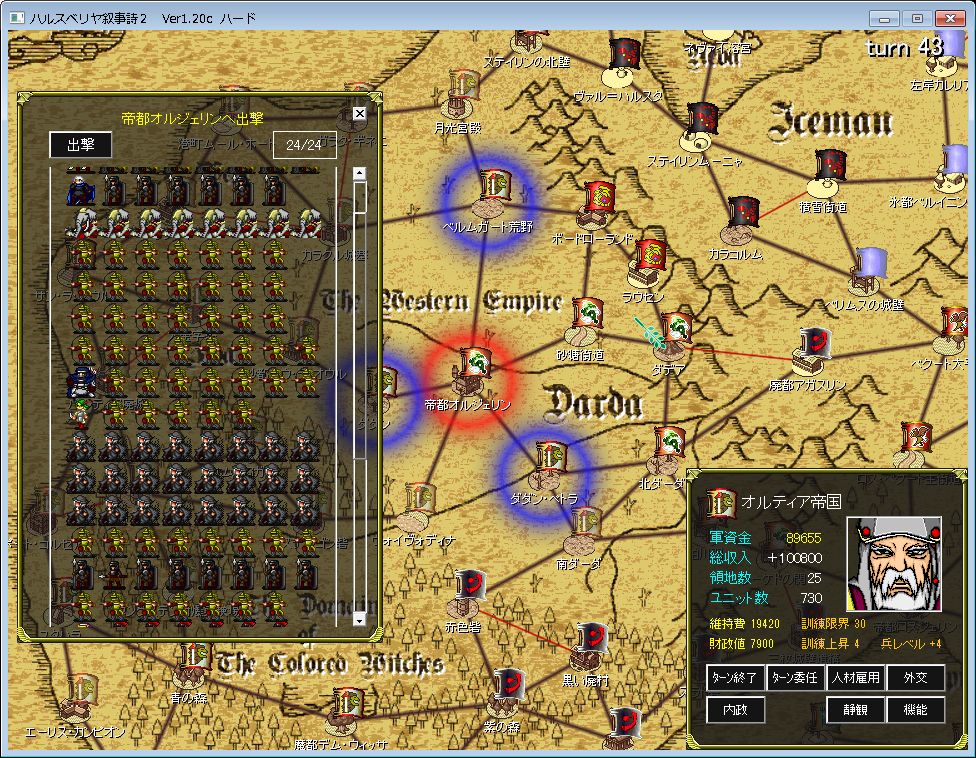Image resolution: width=976 pixels, height=758 pixels.
Task: Click the 領地数 value 25
Action: pos(814,578)
